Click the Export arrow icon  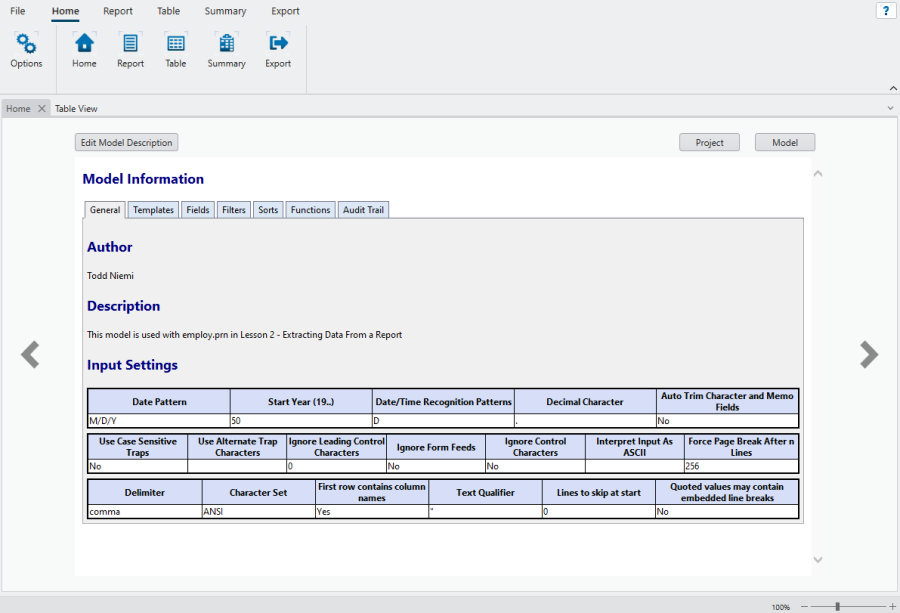click(x=278, y=44)
